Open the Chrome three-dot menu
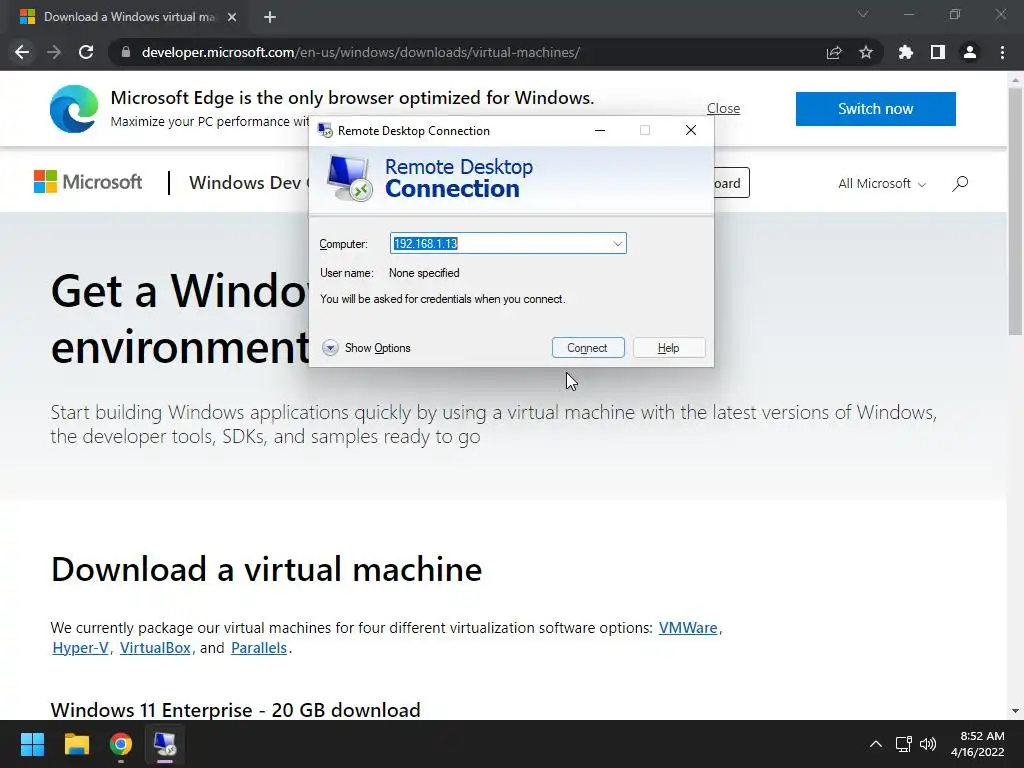 (1002, 52)
